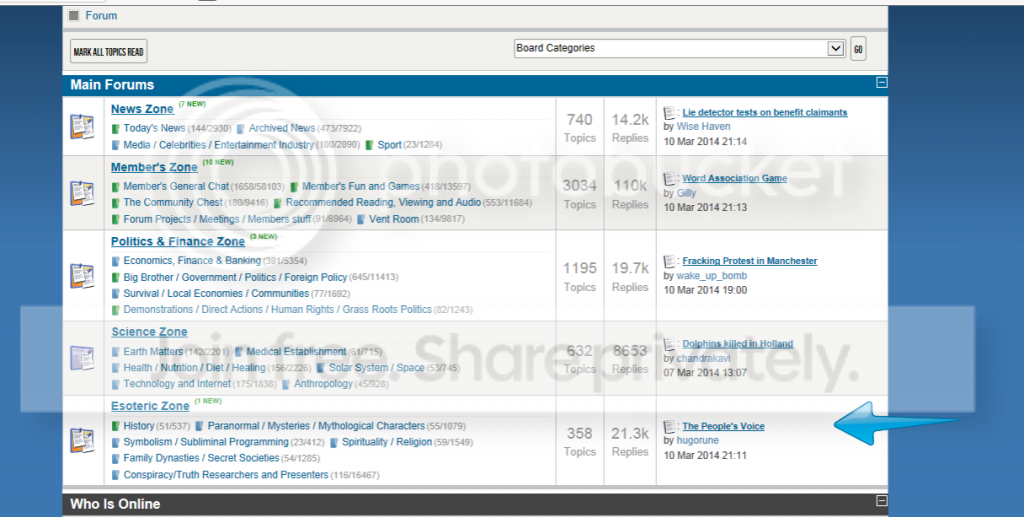
Task: Open the Board Categories dropdown
Action: coord(680,48)
